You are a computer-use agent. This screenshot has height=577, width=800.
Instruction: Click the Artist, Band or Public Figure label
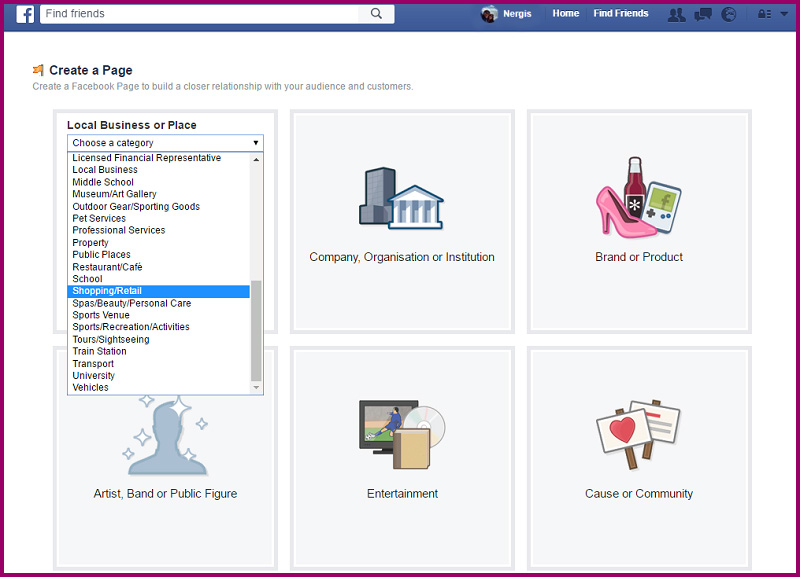pyautogui.click(x=165, y=494)
